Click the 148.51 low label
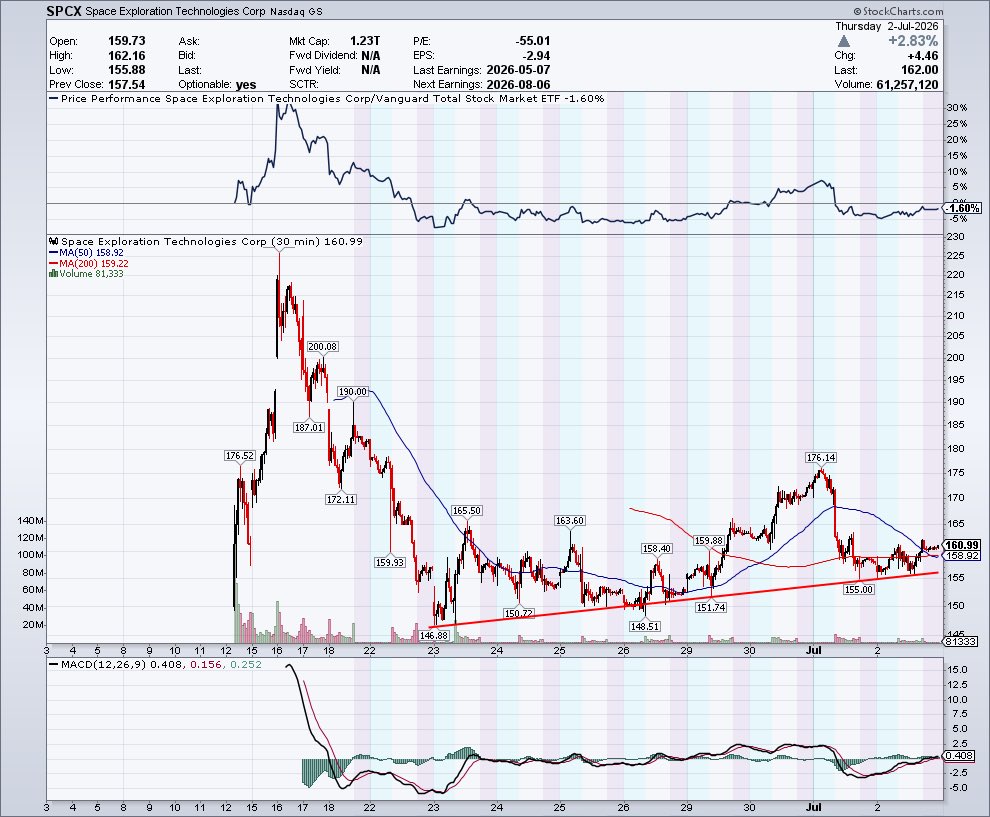Viewport: 990px width, 817px height. point(645,626)
